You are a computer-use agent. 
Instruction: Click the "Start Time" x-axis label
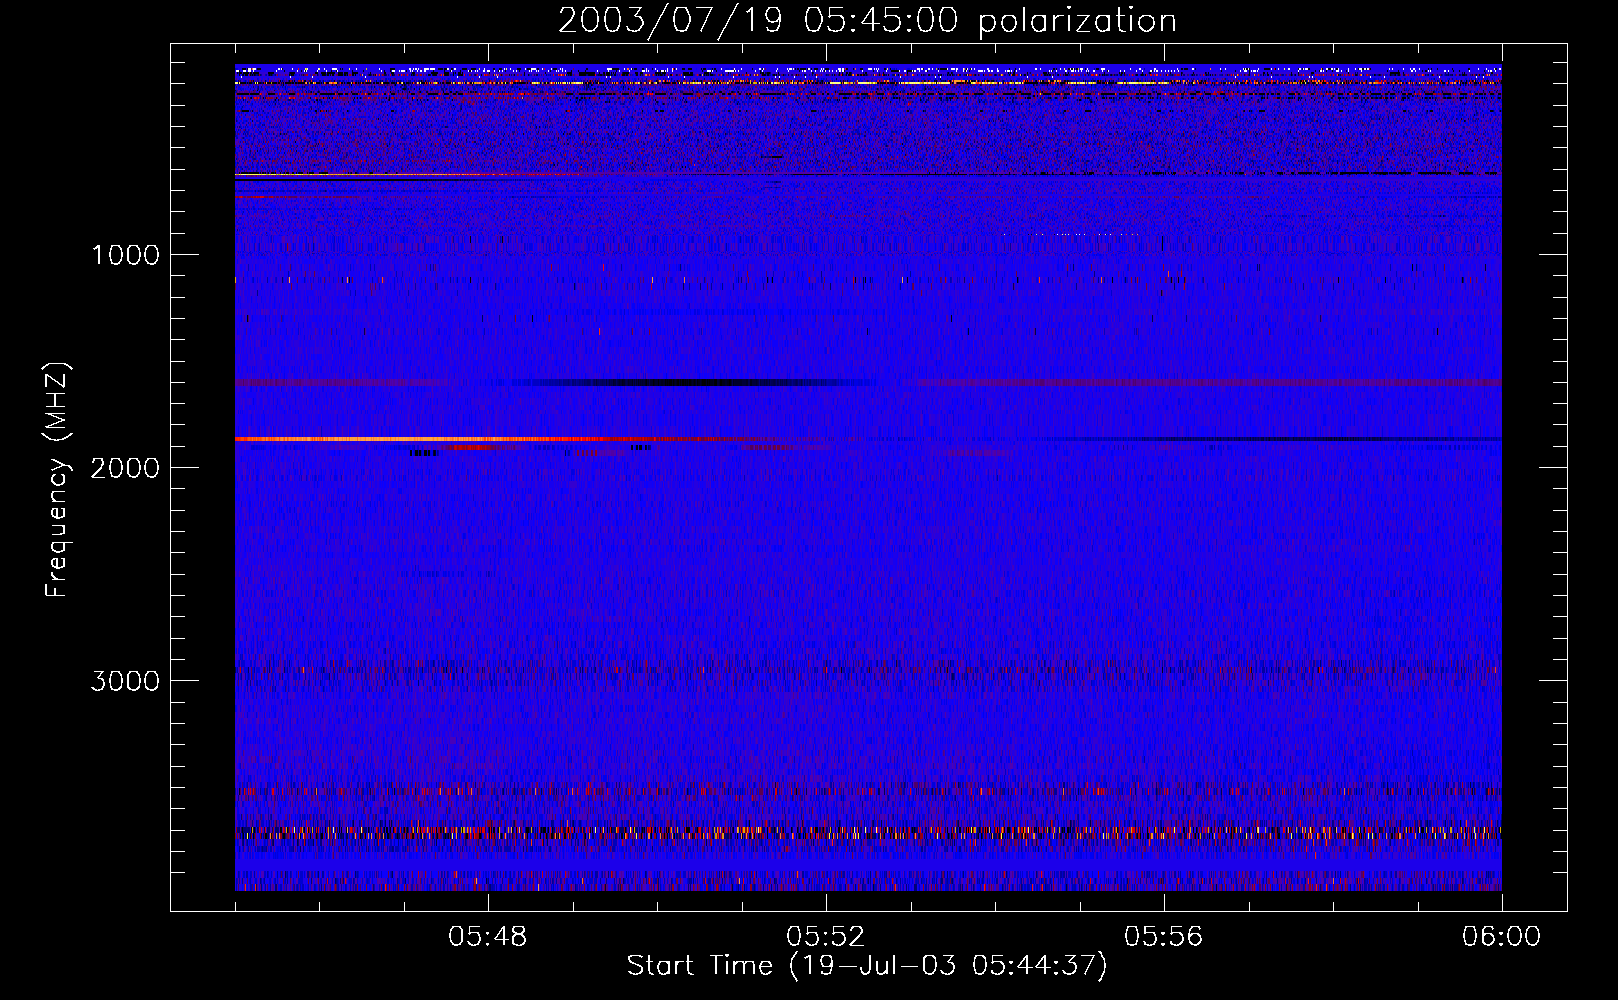(866, 965)
